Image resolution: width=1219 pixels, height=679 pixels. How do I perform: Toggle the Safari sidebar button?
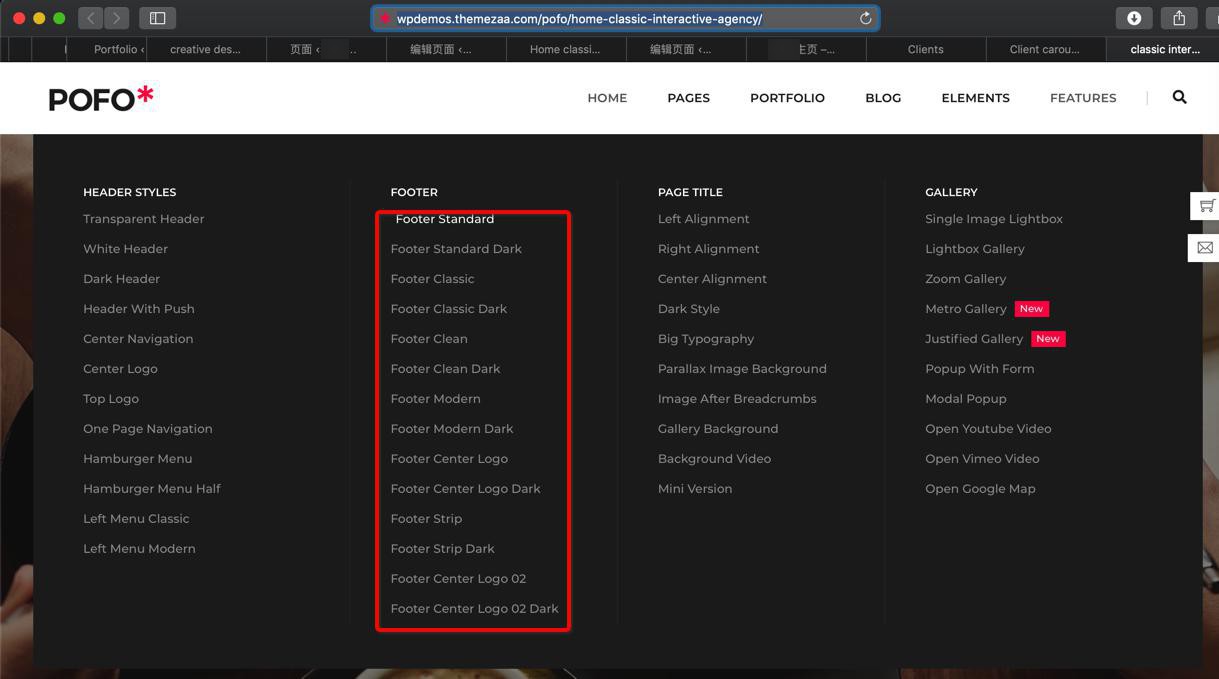coord(157,18)
